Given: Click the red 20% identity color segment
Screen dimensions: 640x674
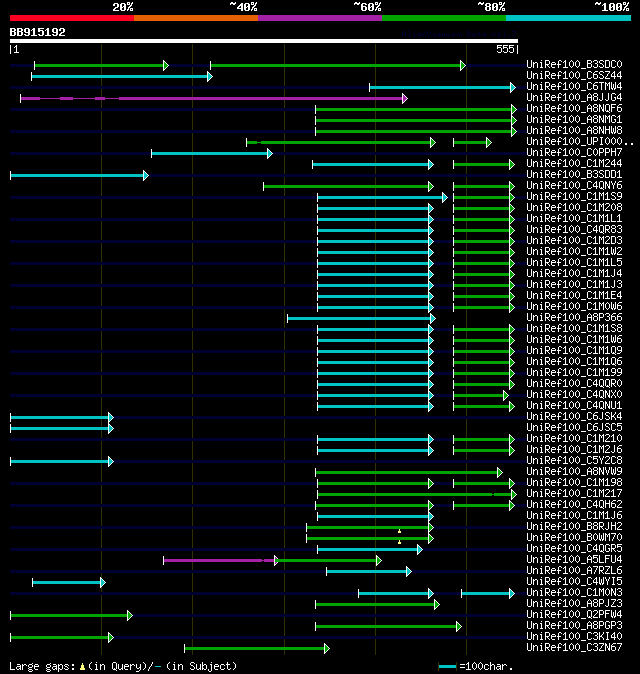Looking at the screenshot, I should (72, 18).
